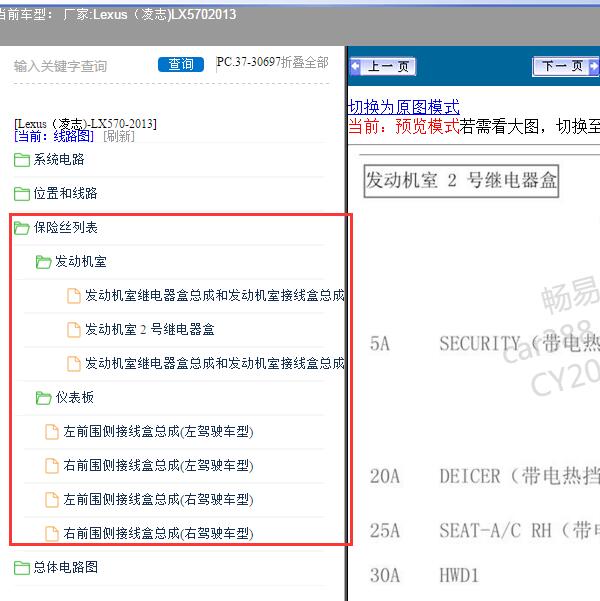The width and height of the screenshot is (600, 601).
Task: Click right arrow icon on 下一页 button
Action: point(593,66)
